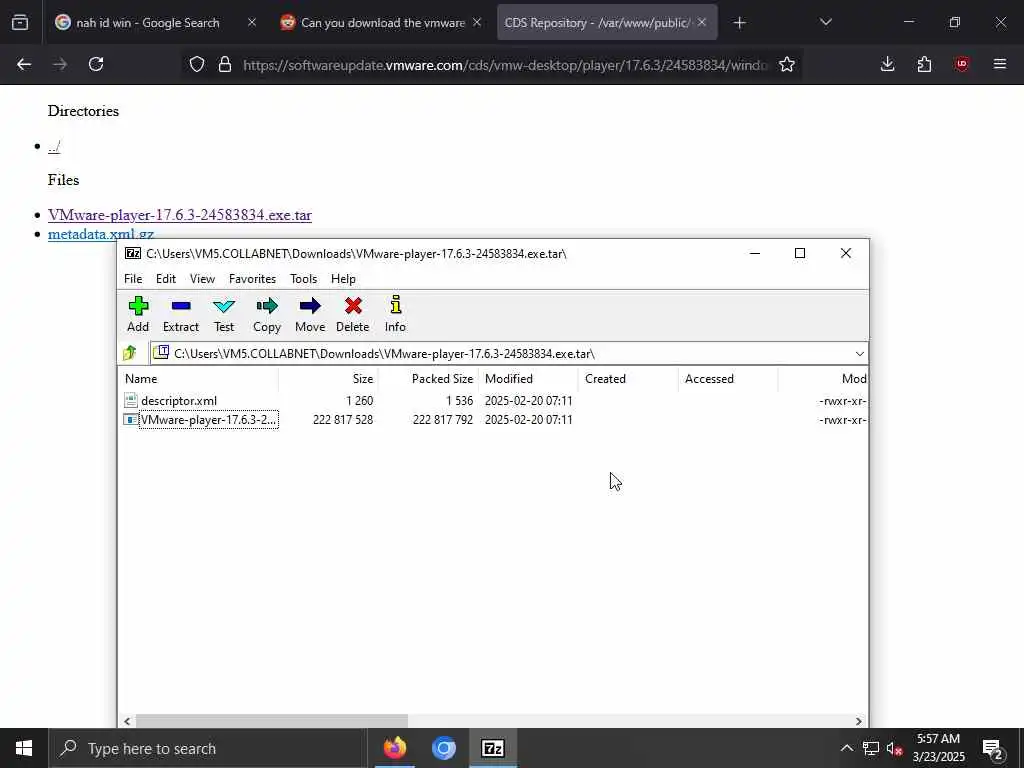
Task: Click the 7-Zip address path field
Action: coord(503,353)
